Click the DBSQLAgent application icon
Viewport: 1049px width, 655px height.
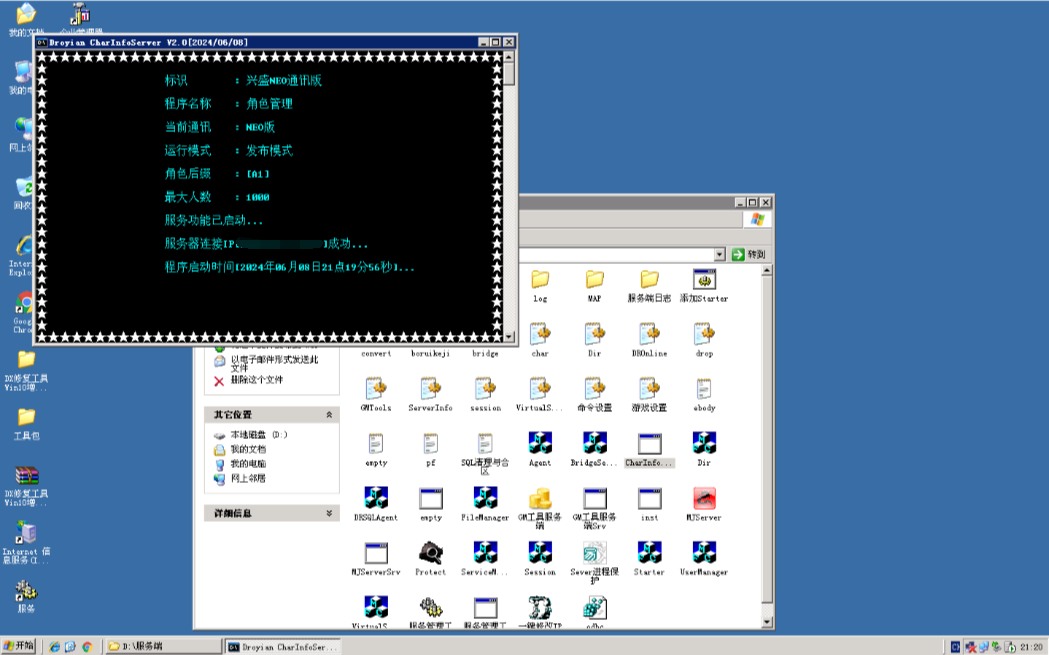pyautogui.click(x=376, y=498)
